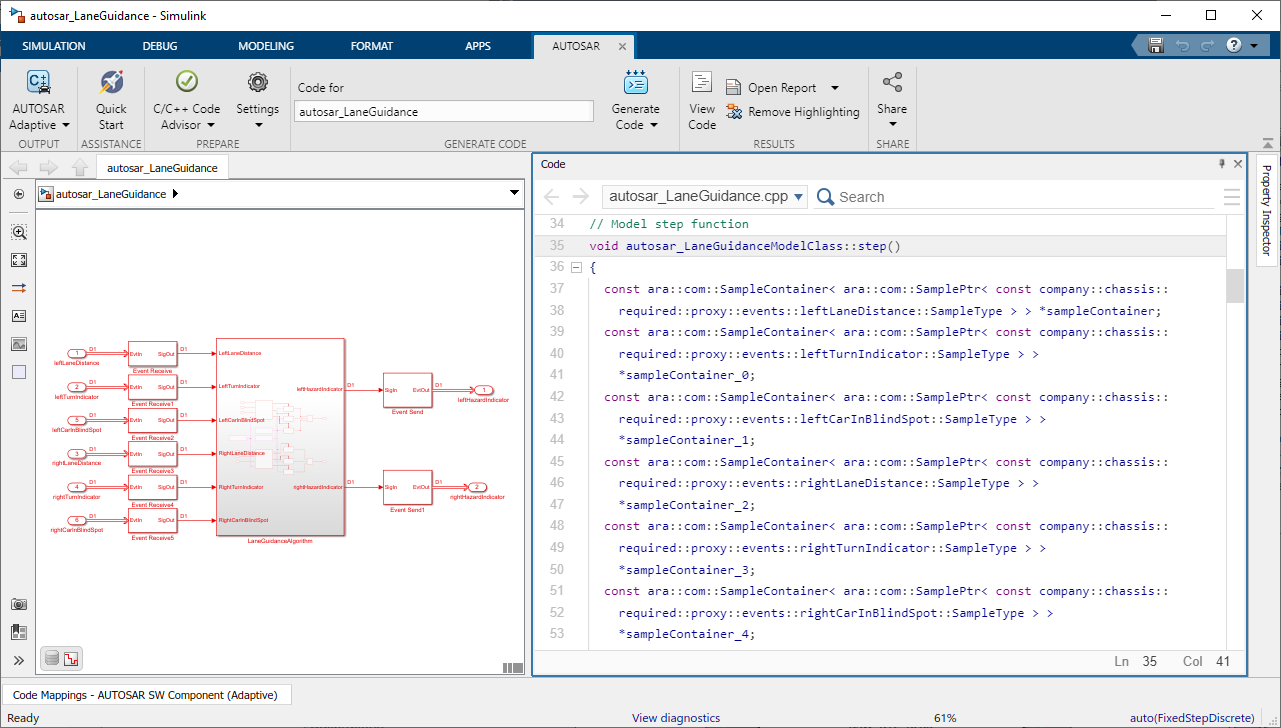Switch to the SIMULATION tab
1281x728 pixels.
click(54, 46)
